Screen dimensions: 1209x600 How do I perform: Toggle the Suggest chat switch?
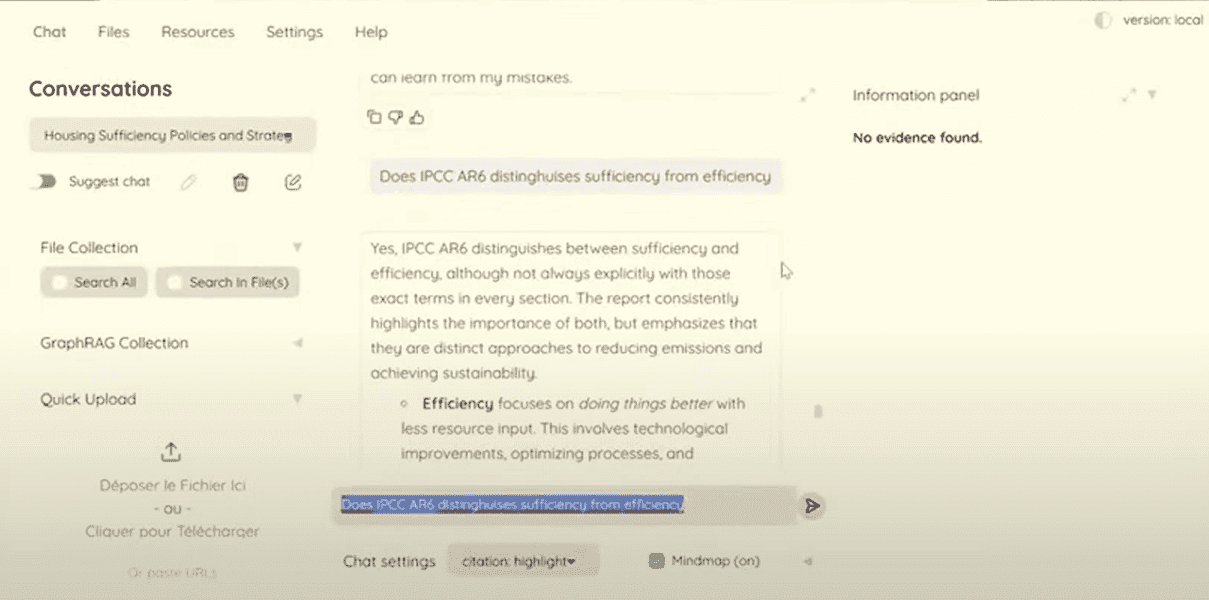43,182
